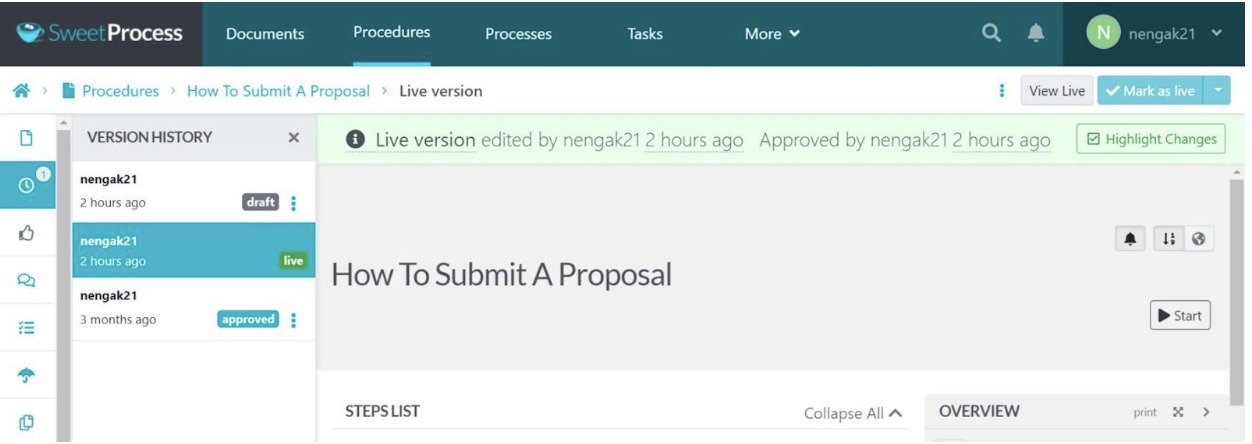Screen dimensions: 1252x444
Task: Close the Version History panel
Action: coord(294,138)
